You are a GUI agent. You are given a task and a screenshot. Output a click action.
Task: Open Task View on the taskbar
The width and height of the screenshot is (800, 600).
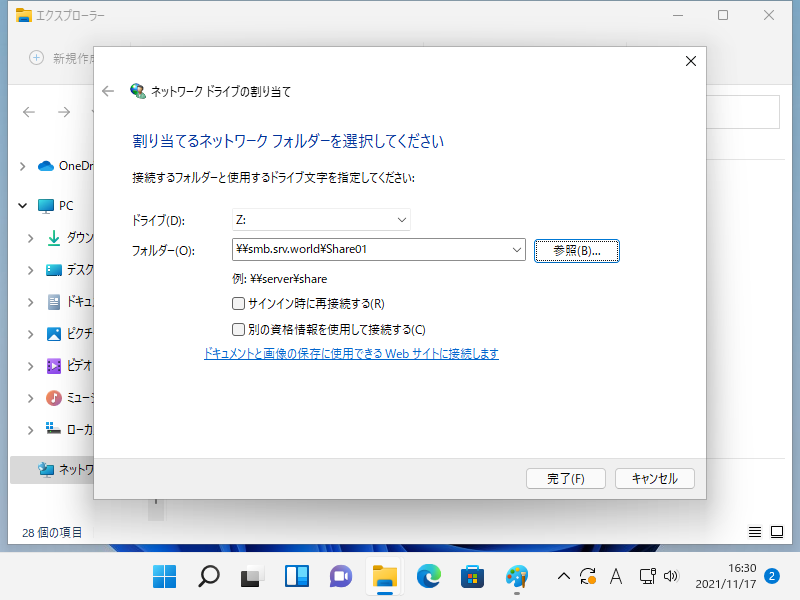[x=252, y=576]
